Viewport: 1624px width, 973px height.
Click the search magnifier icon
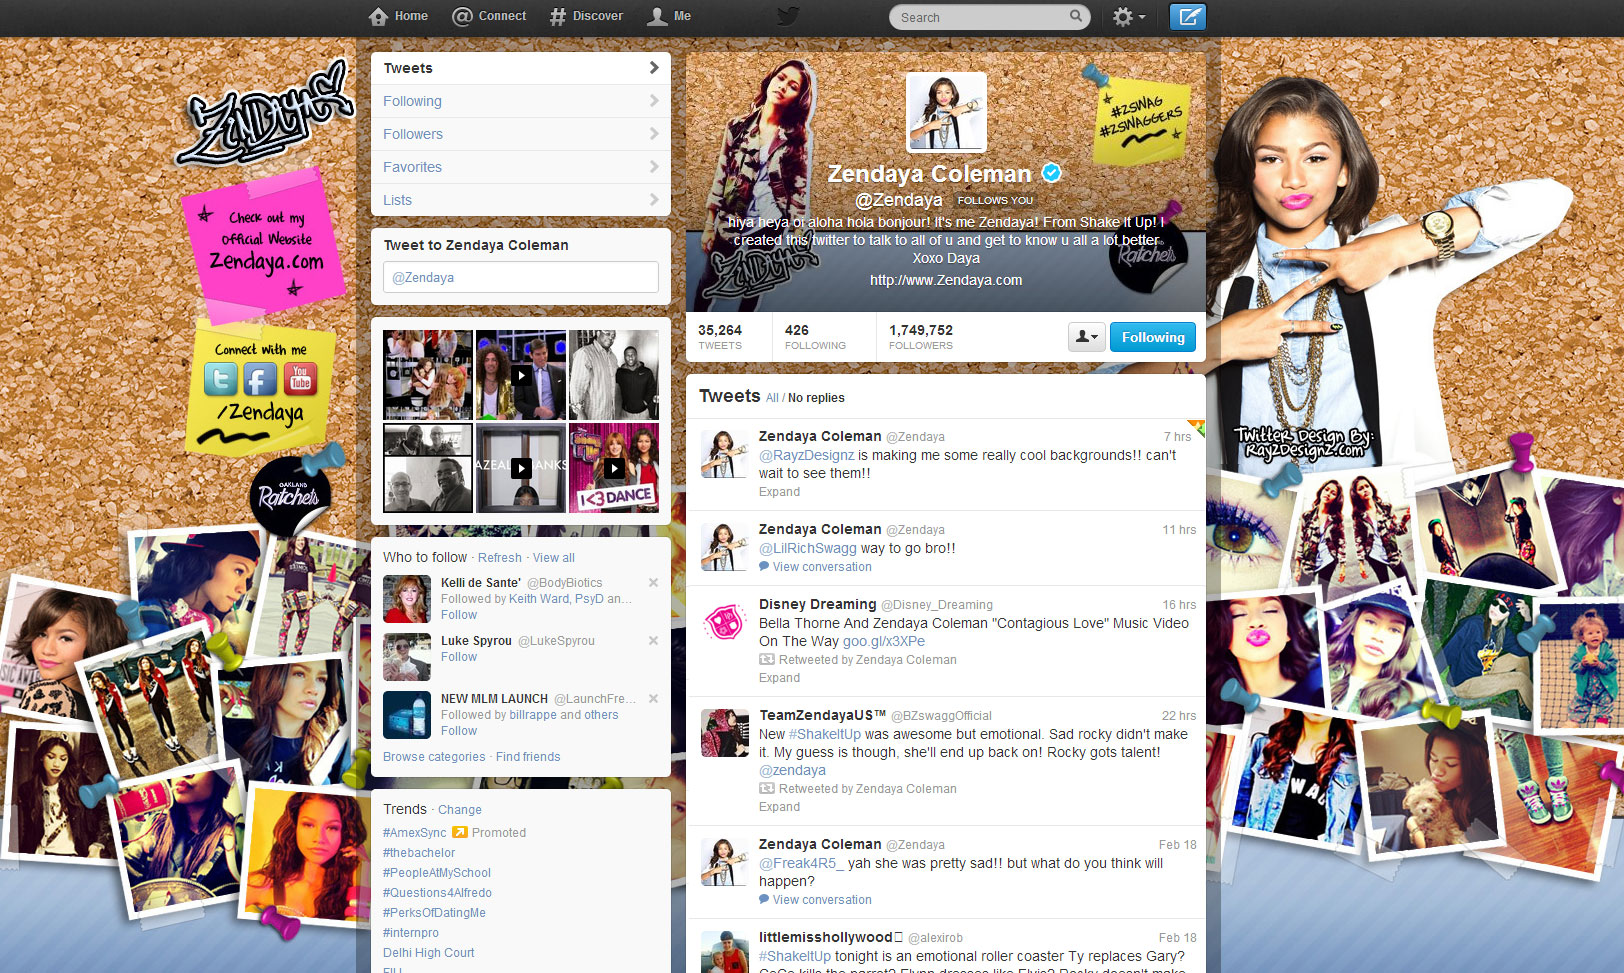point(1076,16)
